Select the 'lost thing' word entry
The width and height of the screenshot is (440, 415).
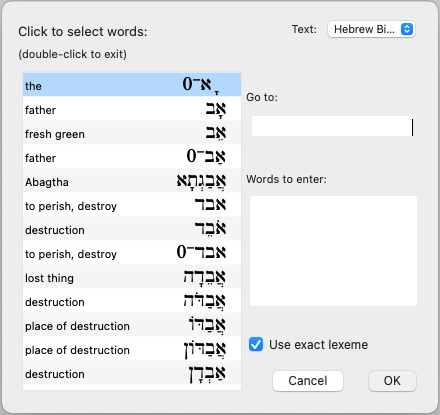tap(132, 277)
